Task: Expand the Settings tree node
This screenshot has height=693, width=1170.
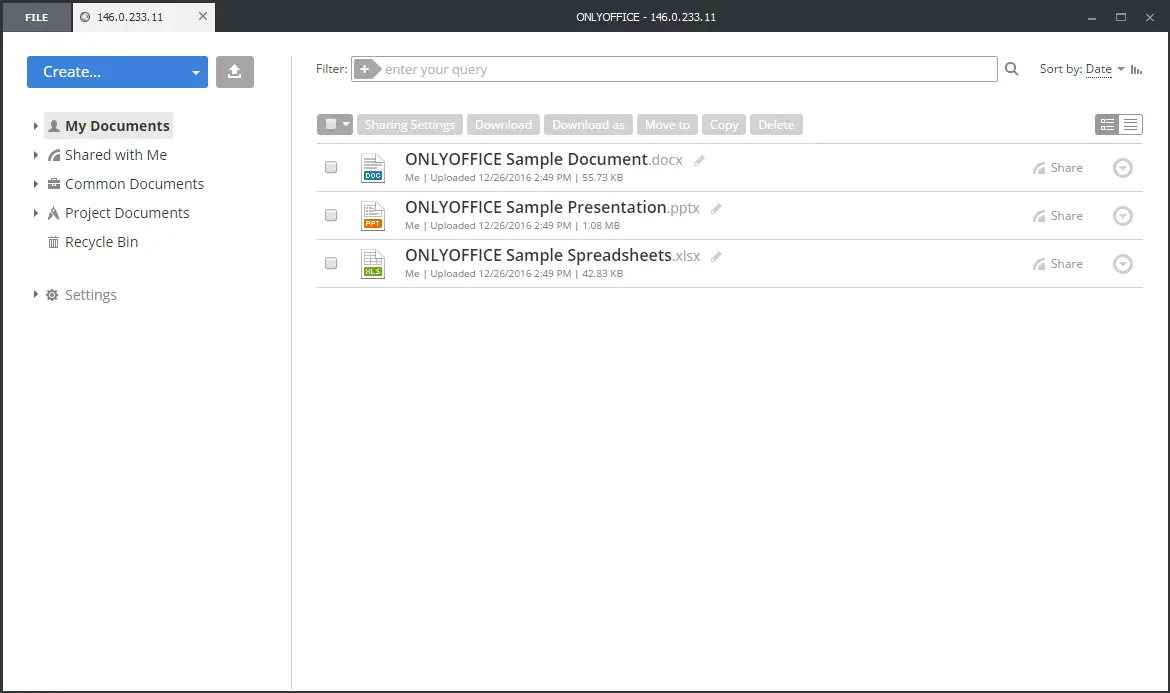Action: pyautogui.click(x=35, y=295)
